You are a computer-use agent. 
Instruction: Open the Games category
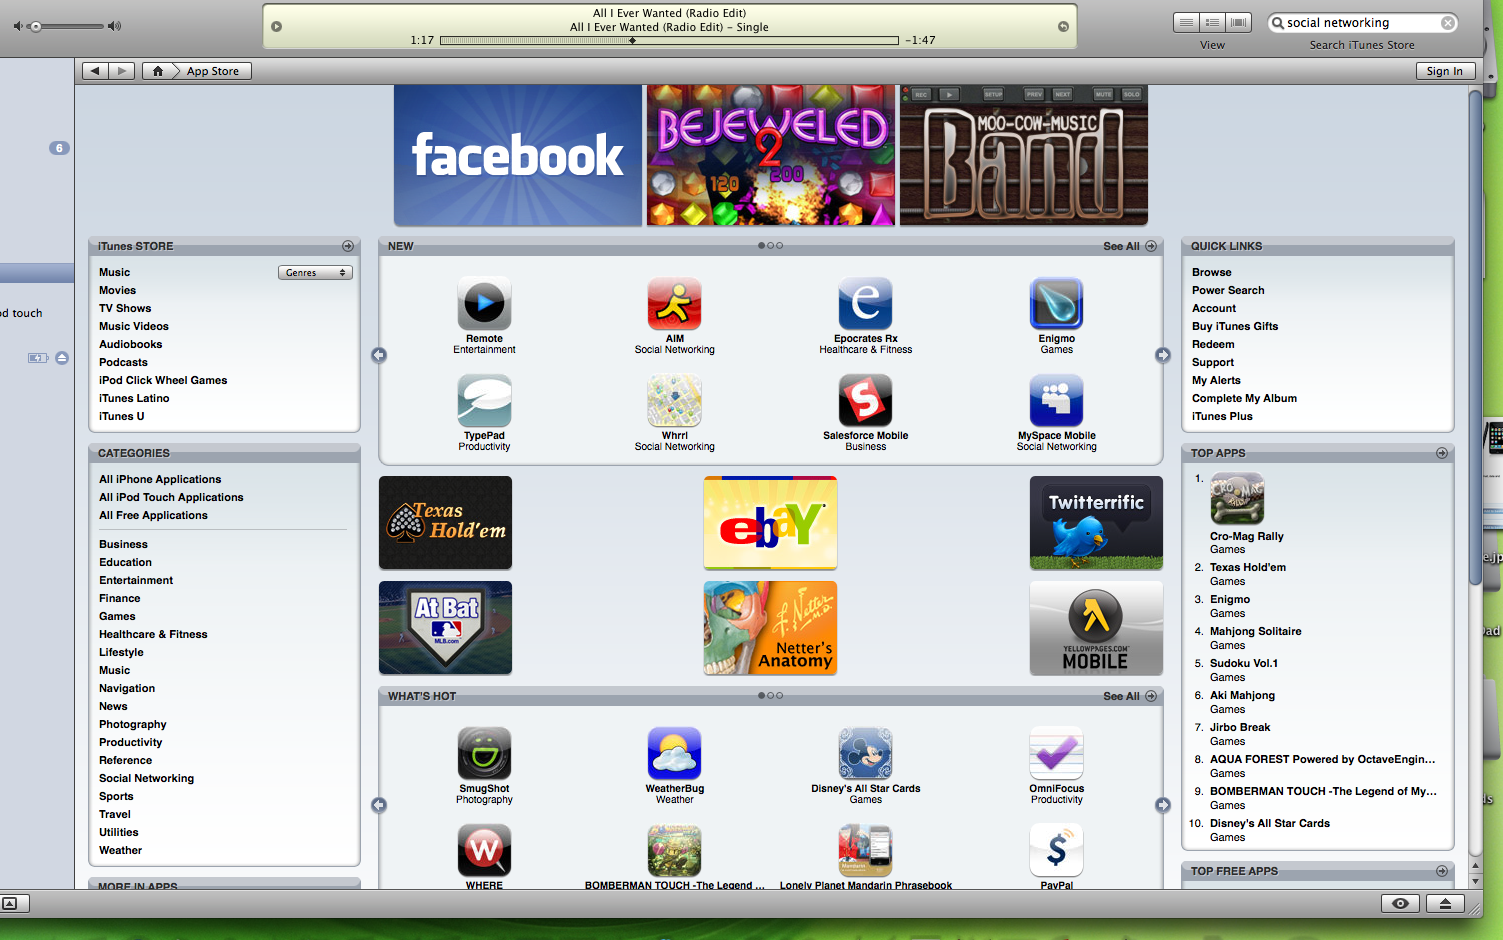(x=117, y=616)
